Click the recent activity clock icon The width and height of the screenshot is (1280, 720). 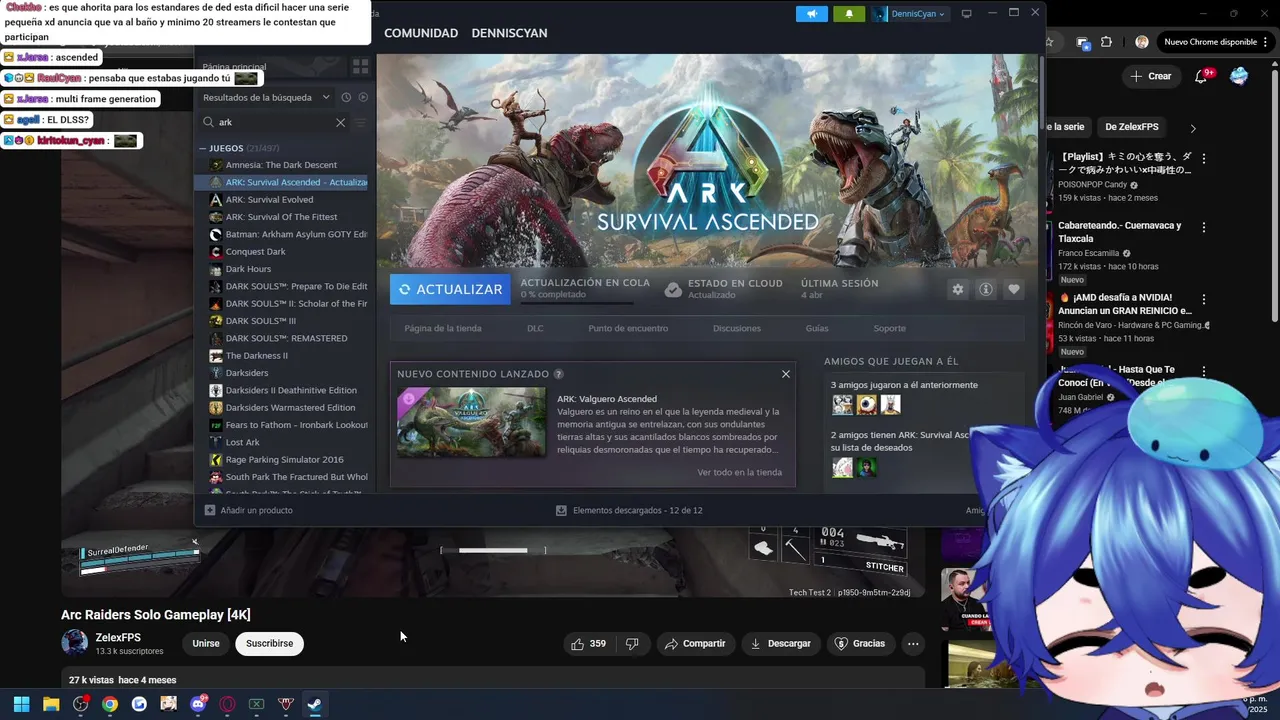click(x=346, y=97)
